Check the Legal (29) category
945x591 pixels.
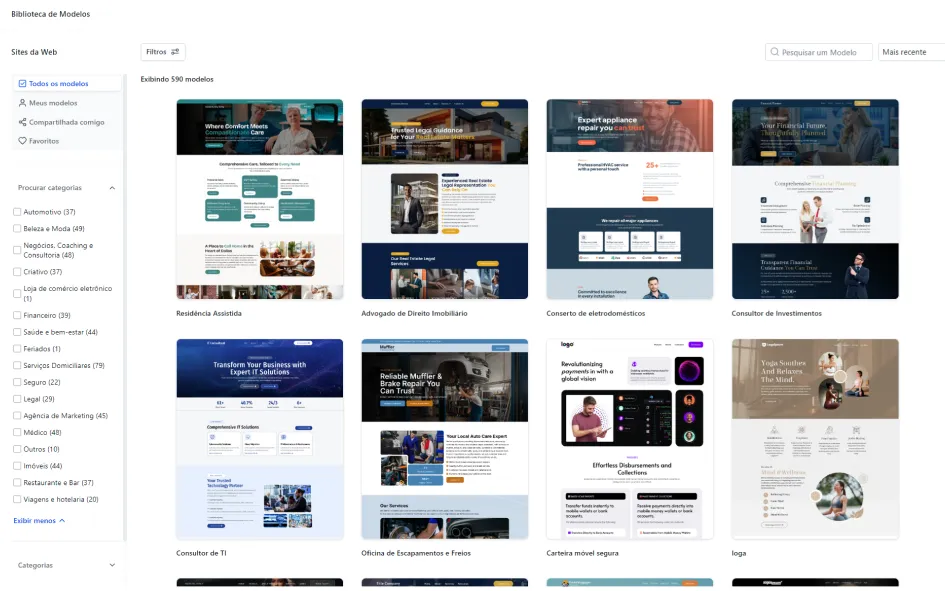(x=17, y=399)
